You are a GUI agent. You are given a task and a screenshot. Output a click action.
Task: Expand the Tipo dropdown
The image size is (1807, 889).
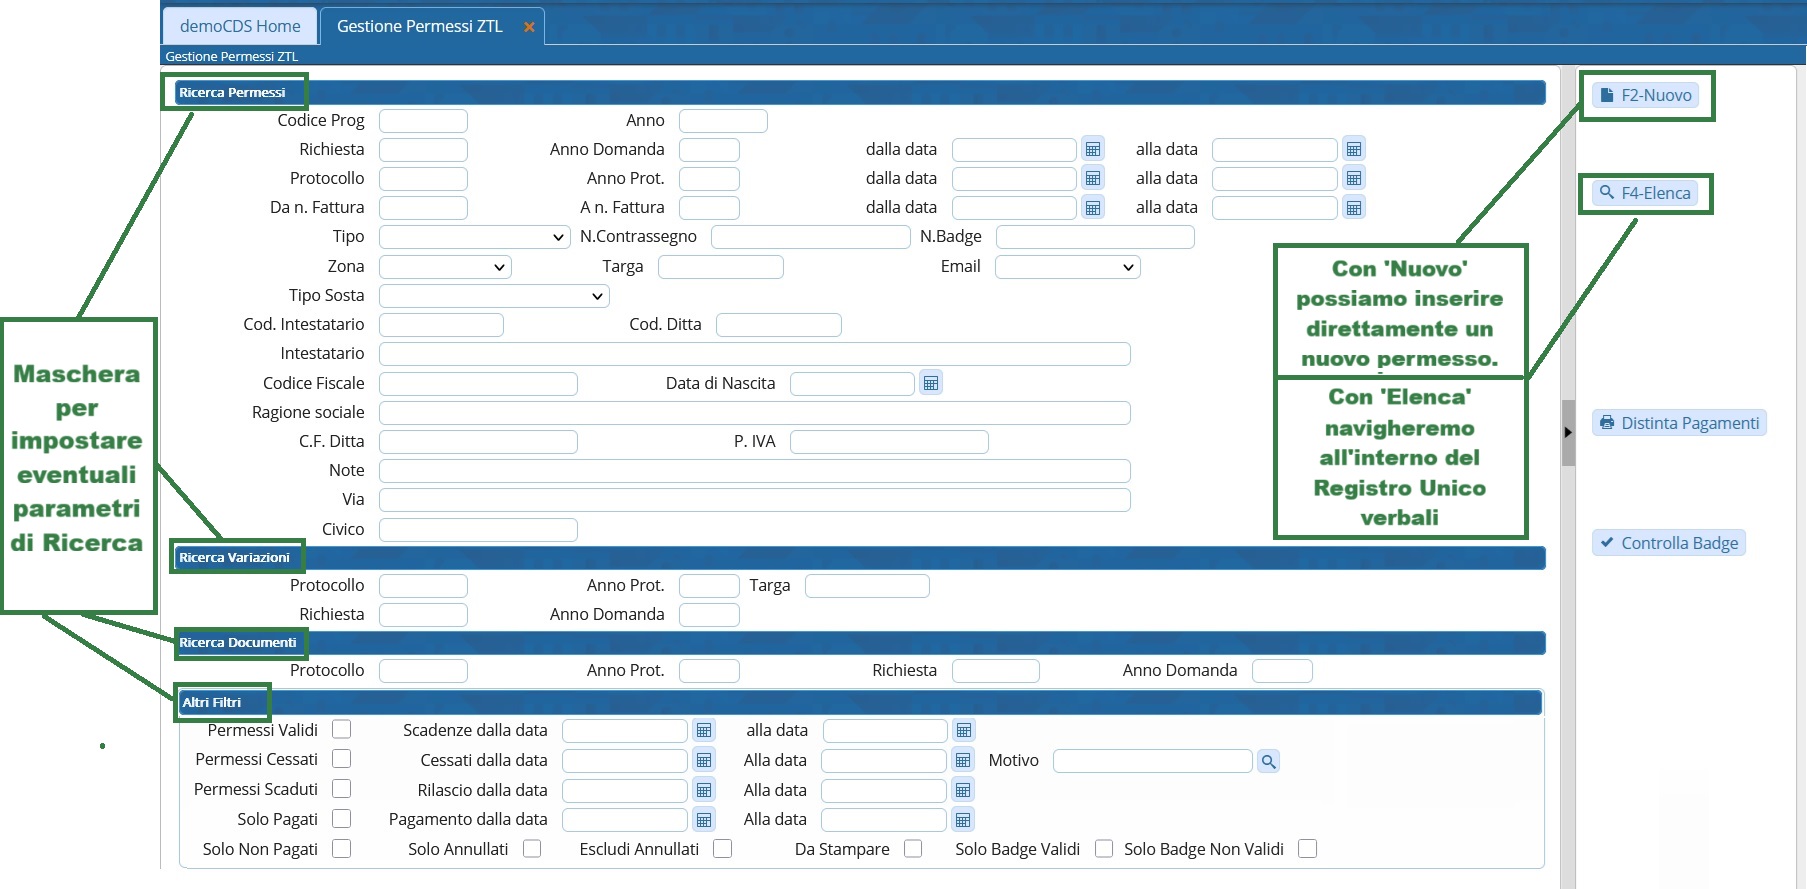click(475, 237)
